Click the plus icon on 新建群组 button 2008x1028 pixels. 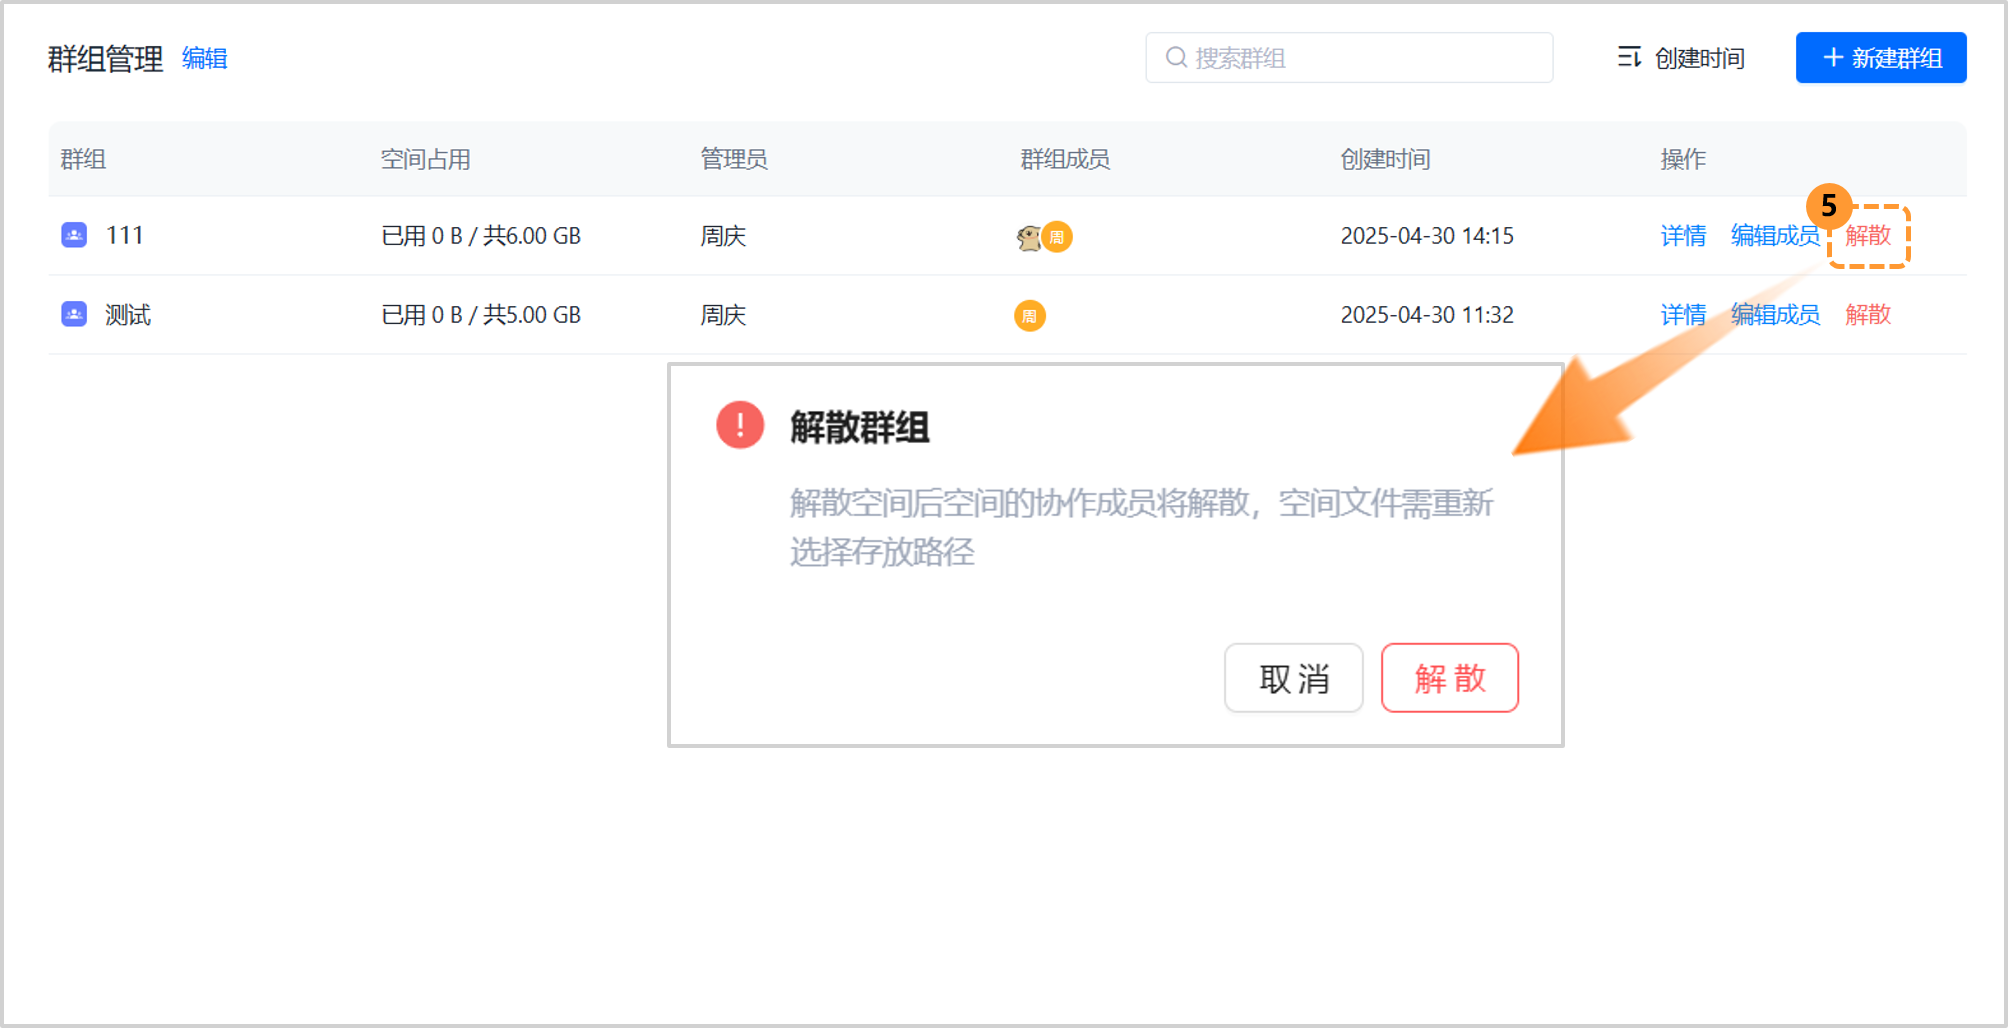1834,57
